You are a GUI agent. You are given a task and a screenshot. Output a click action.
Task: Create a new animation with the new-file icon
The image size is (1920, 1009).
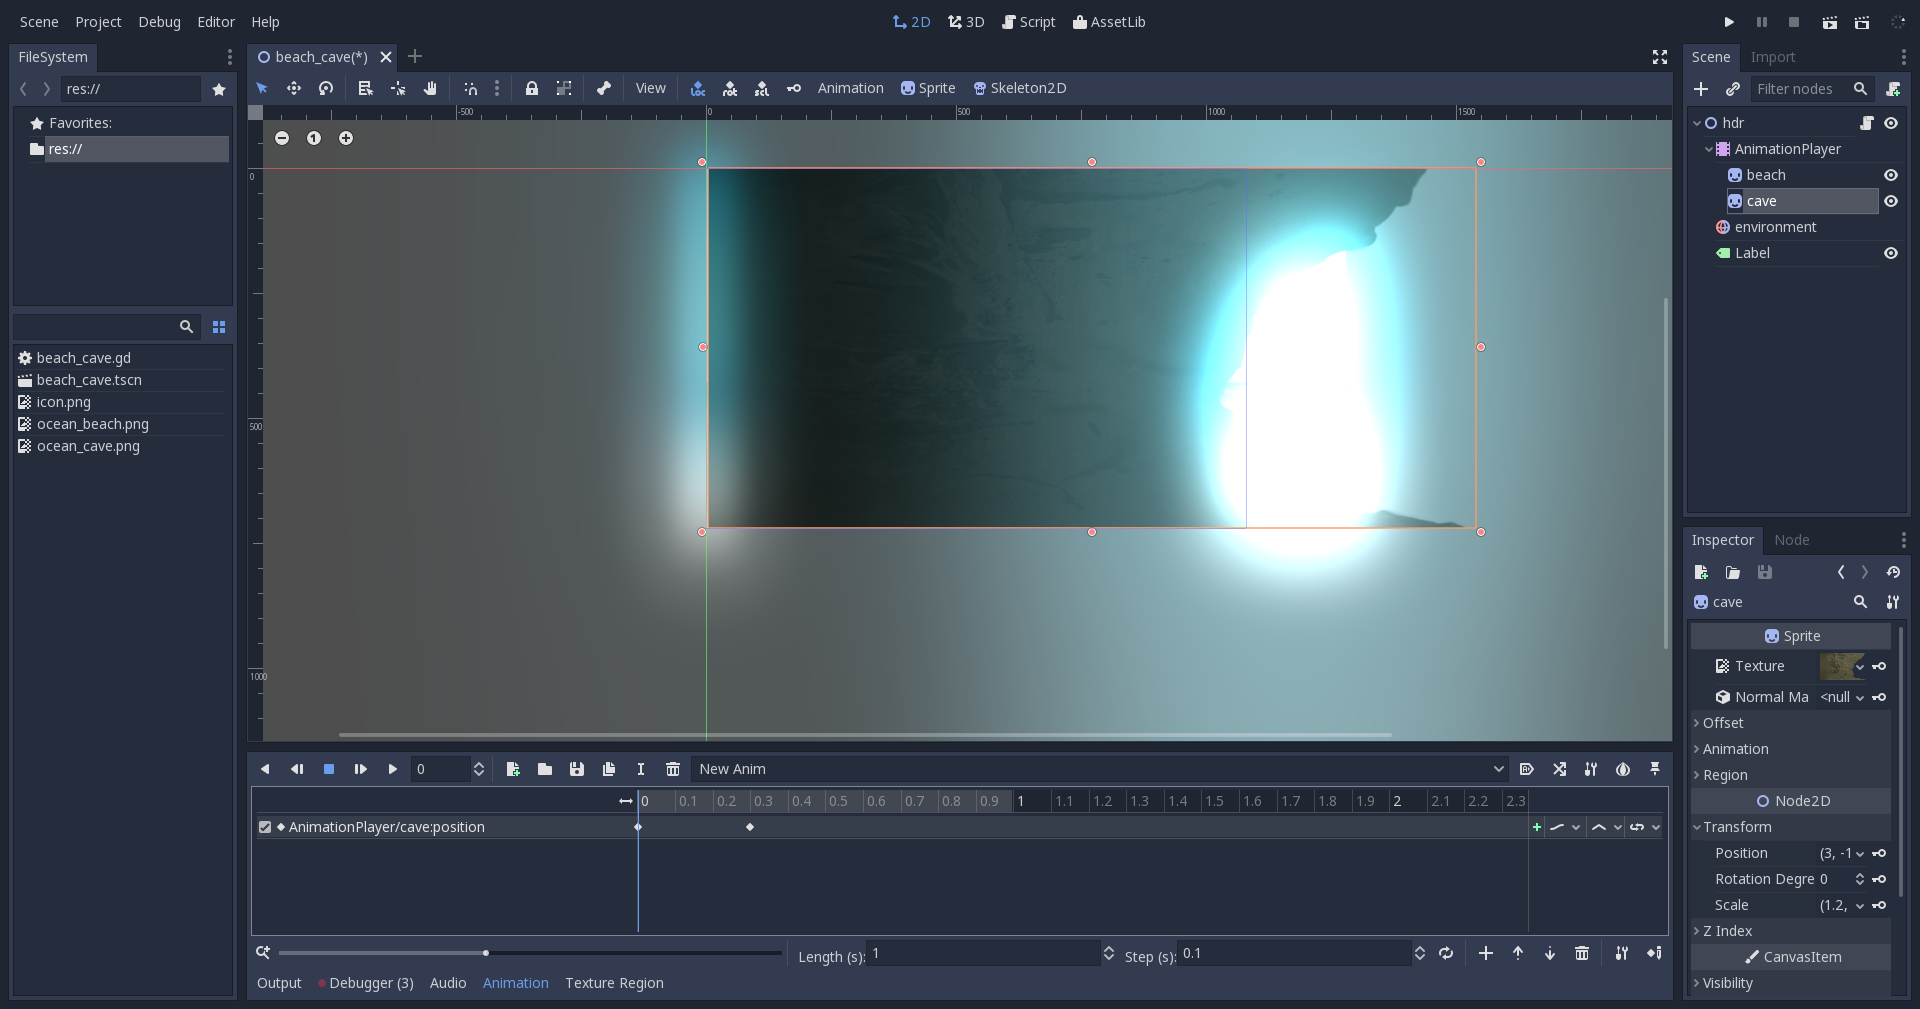[513, 769]
